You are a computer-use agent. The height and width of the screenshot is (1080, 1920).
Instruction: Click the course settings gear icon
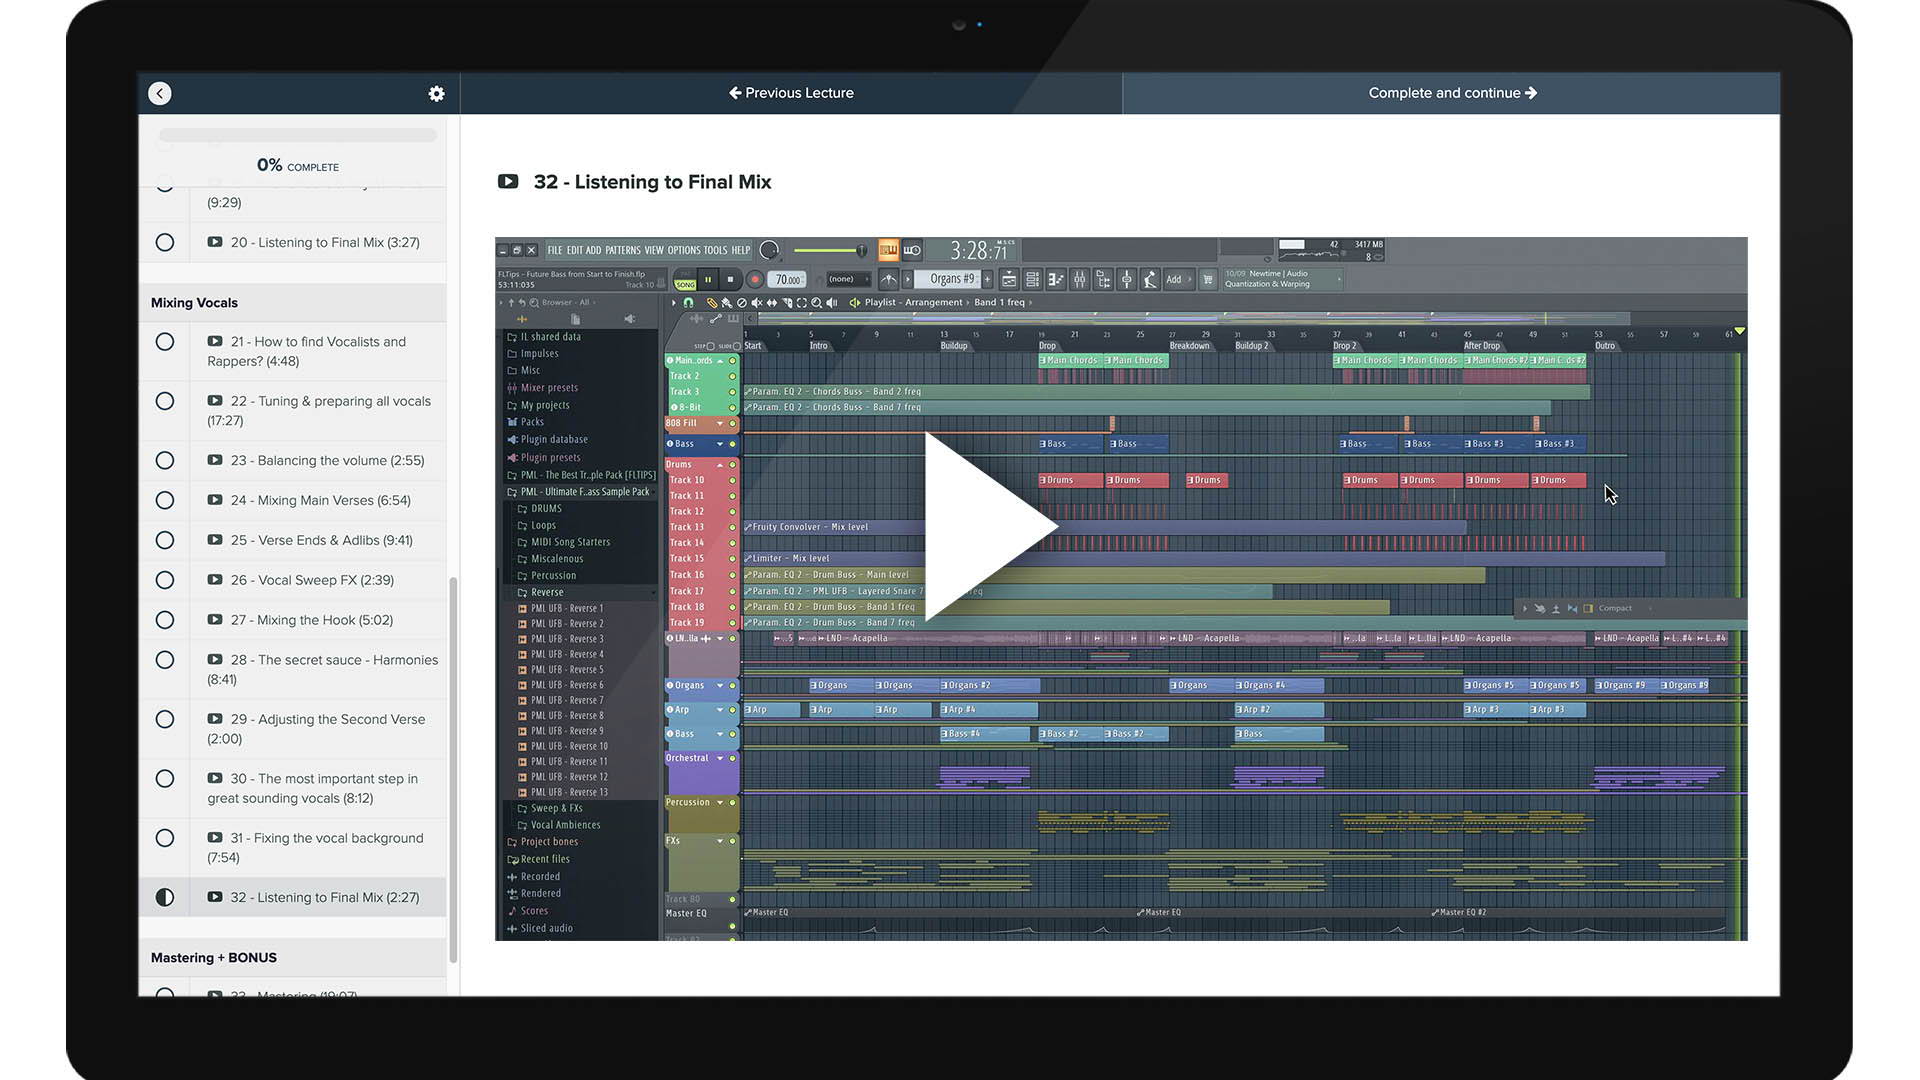pyautogui.click(x=436, y=93)
